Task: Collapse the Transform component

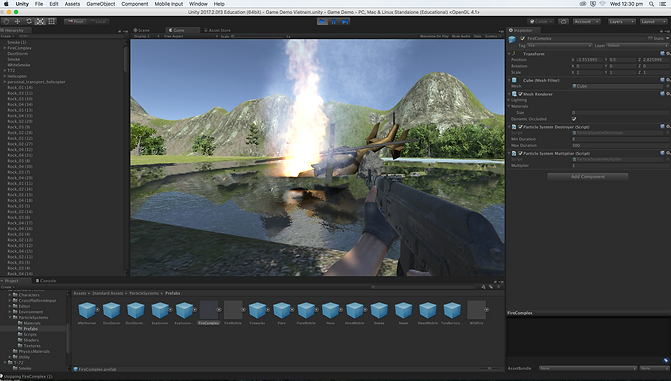Action: click(x=509, y=54)
